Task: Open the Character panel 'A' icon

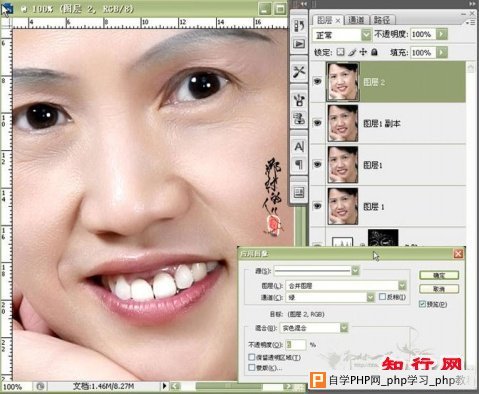Action: click(x=299, y=146)
